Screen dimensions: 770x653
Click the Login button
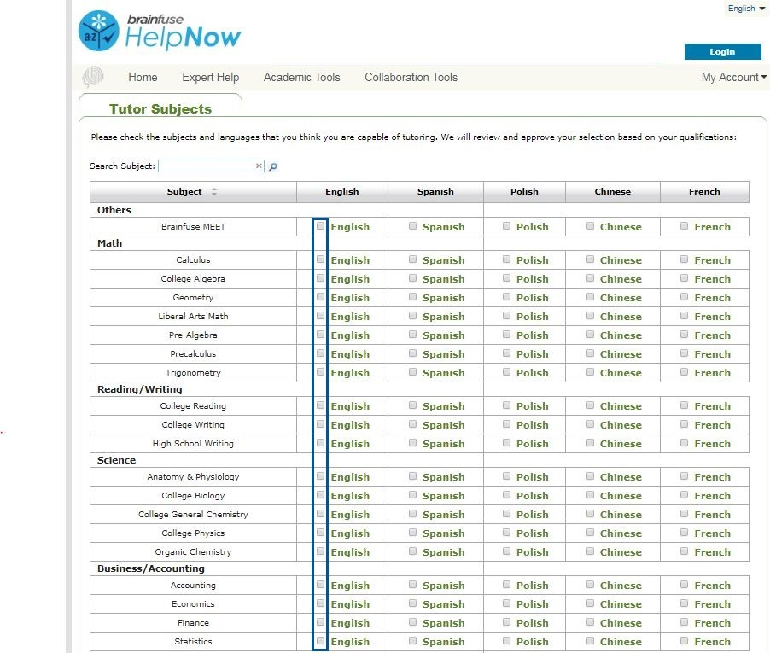point(722,52)
